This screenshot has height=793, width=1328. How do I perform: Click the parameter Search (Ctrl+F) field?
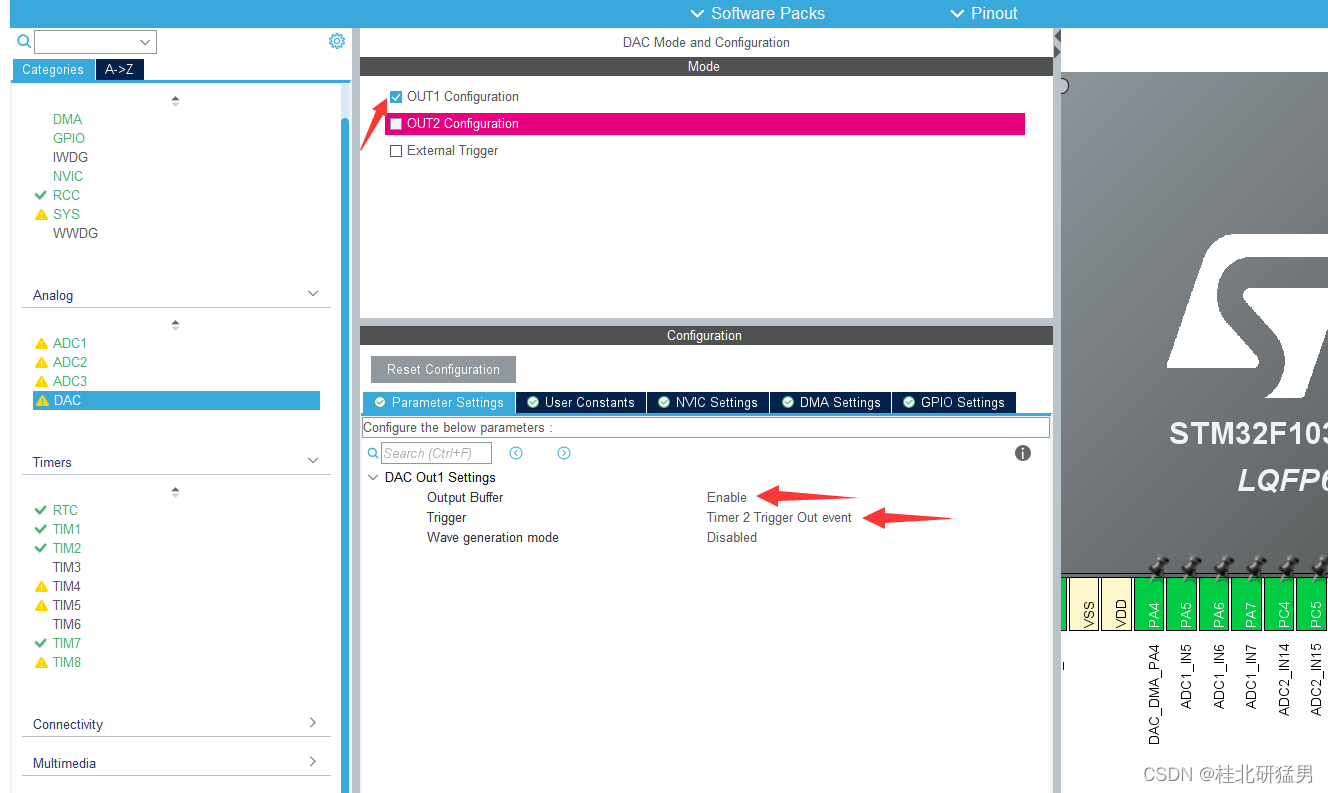coord(436,453)
